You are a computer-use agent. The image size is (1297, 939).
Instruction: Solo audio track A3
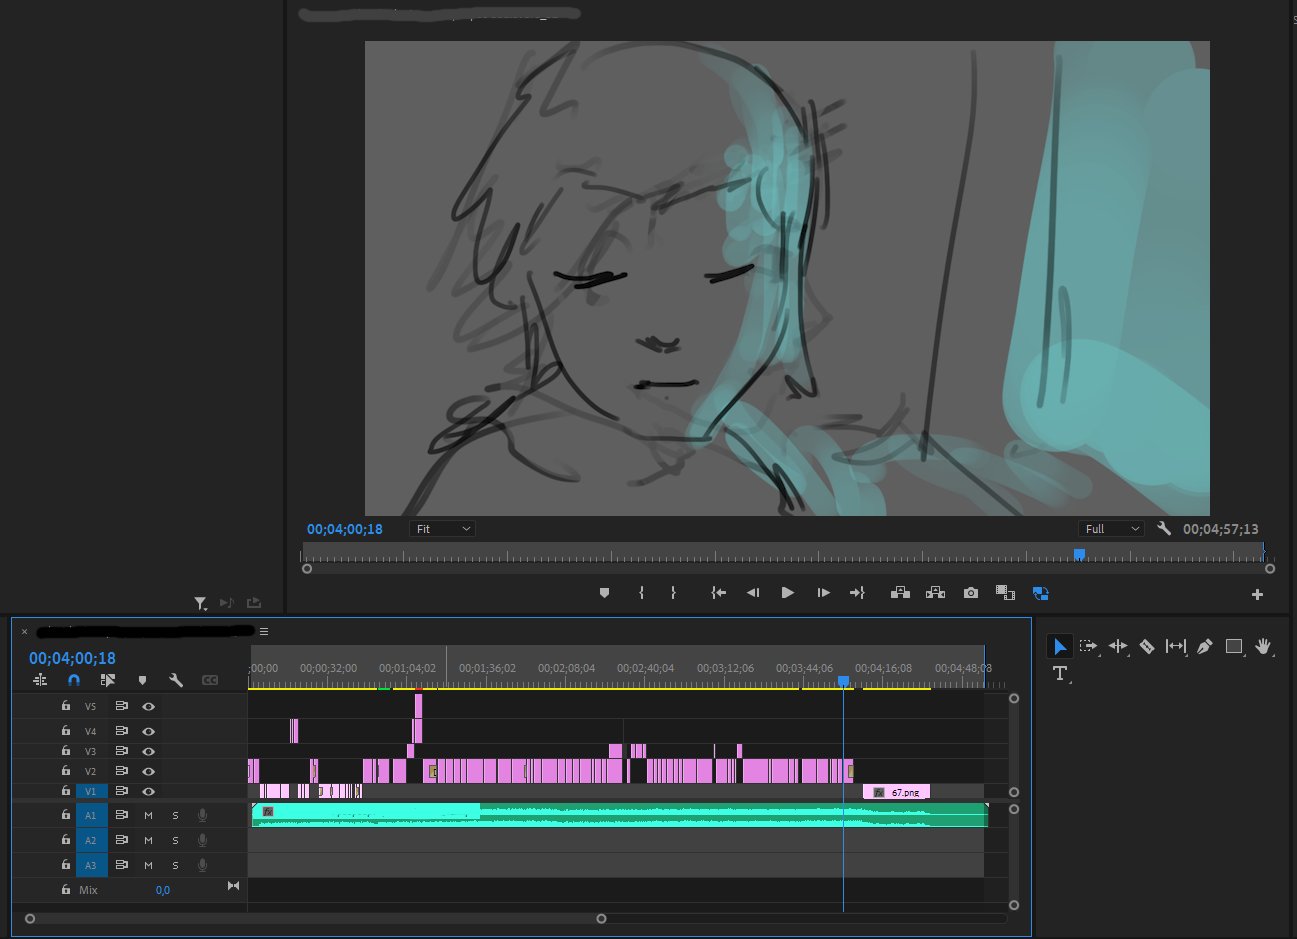(x=175, y=865)
